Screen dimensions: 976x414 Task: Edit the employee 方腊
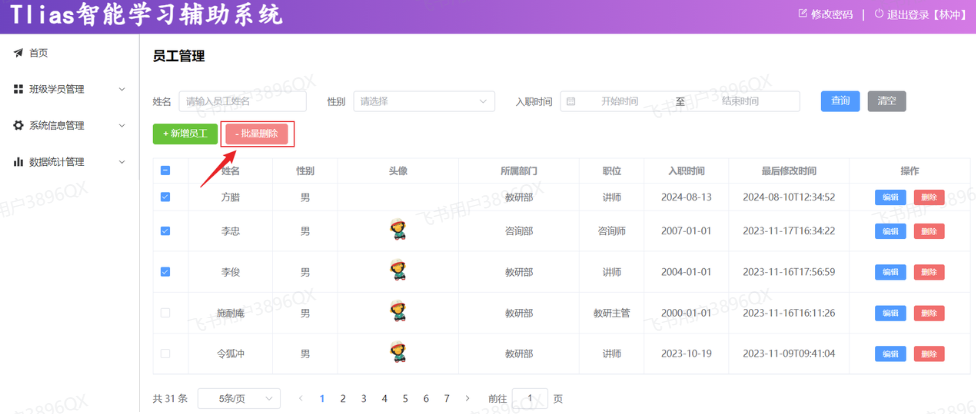(891, 197)
